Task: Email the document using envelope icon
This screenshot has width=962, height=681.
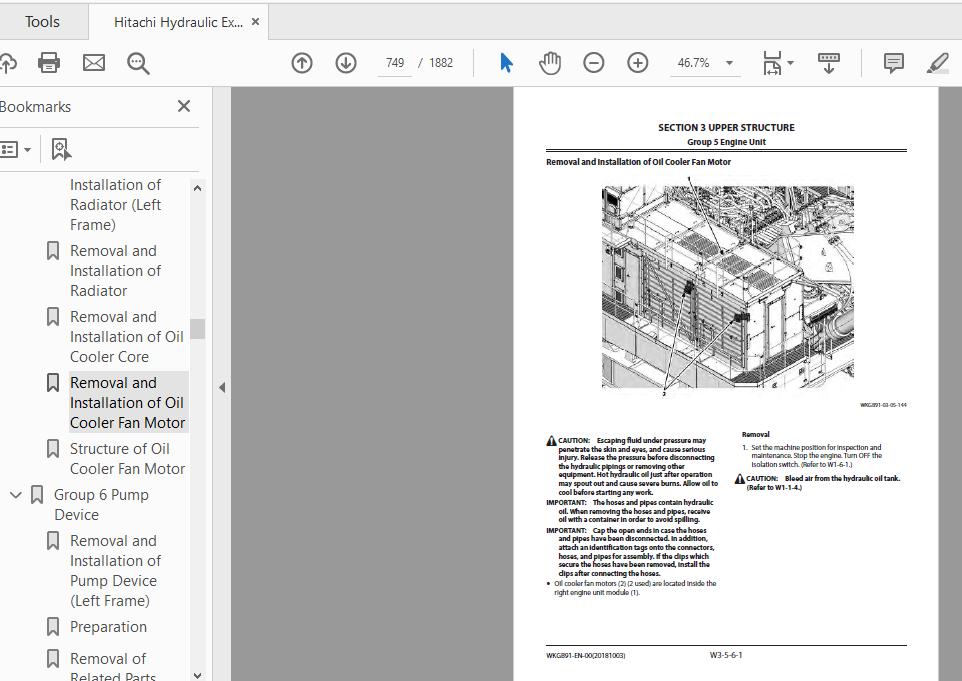Action: point(93,62)
